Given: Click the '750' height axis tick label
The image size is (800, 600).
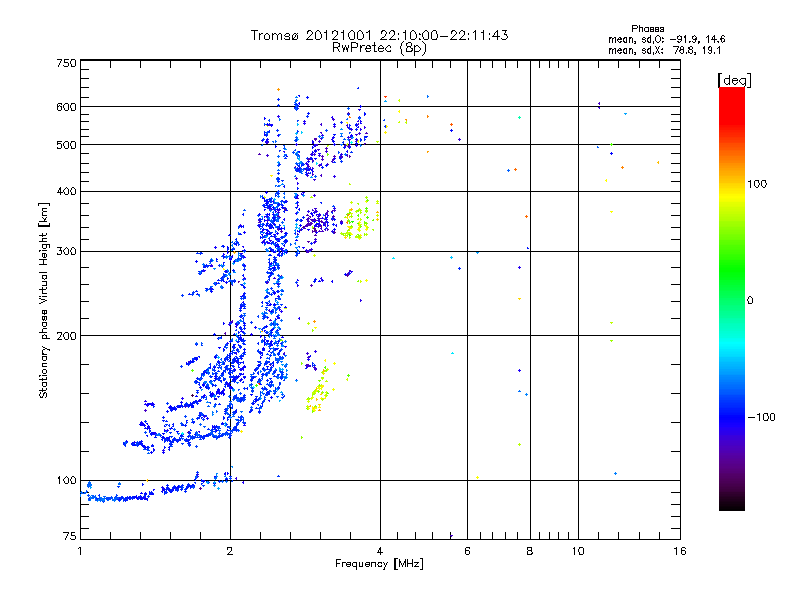Looking at the screenshot, I should click(66, 63).
